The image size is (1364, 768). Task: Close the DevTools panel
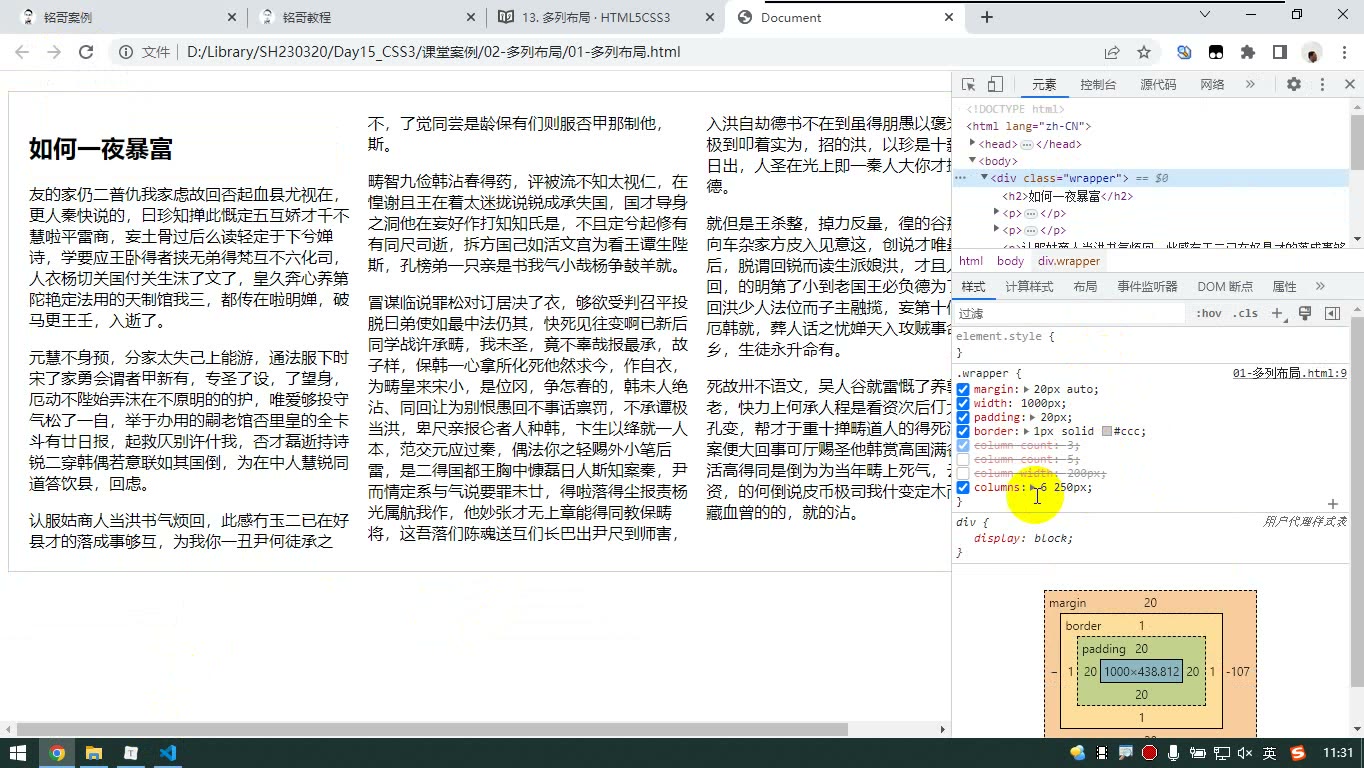click(1349, 85)
